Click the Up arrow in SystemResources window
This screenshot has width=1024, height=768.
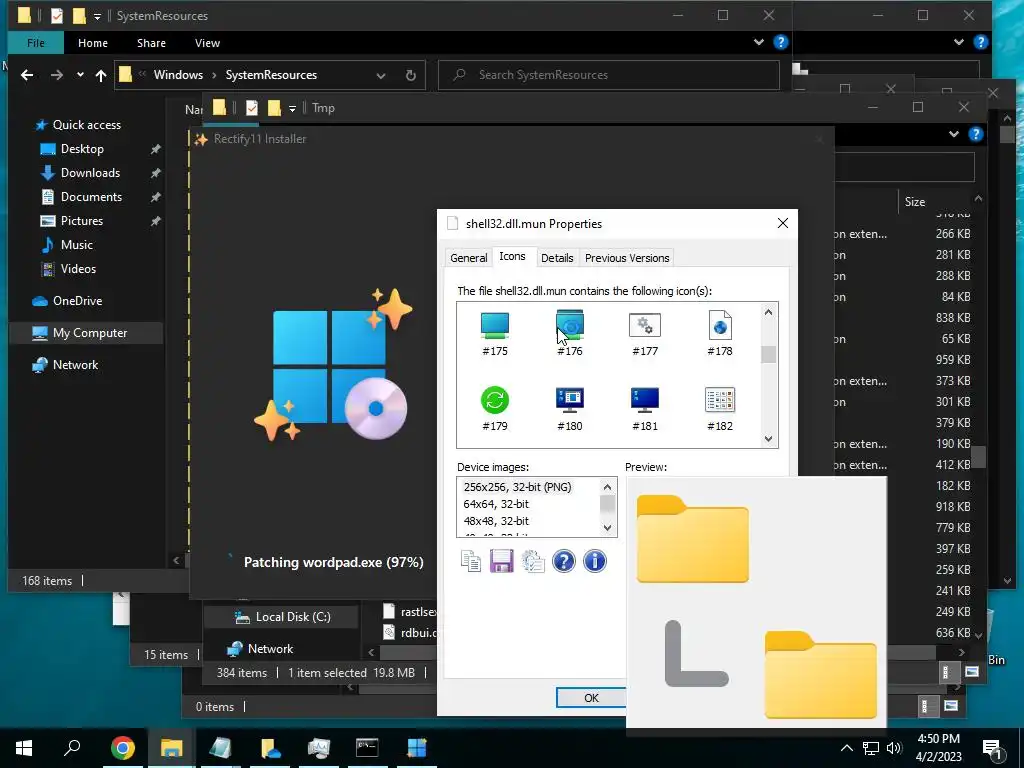coord(101,75)
